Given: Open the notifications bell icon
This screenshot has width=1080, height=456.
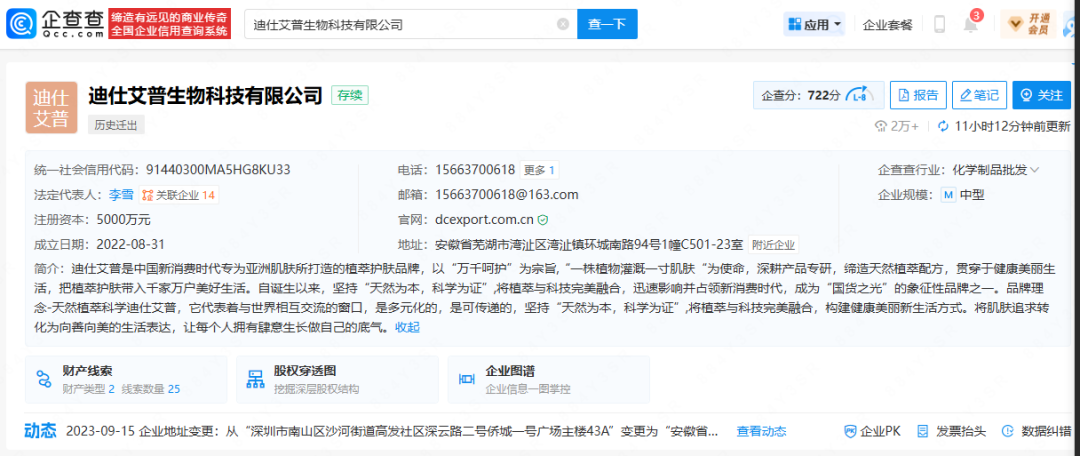Looking at the screenshot, I should (x=970, y=25).
